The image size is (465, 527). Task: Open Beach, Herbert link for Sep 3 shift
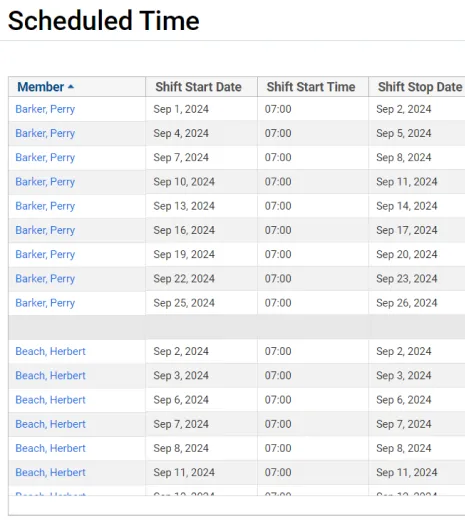(x=50, y=375)
